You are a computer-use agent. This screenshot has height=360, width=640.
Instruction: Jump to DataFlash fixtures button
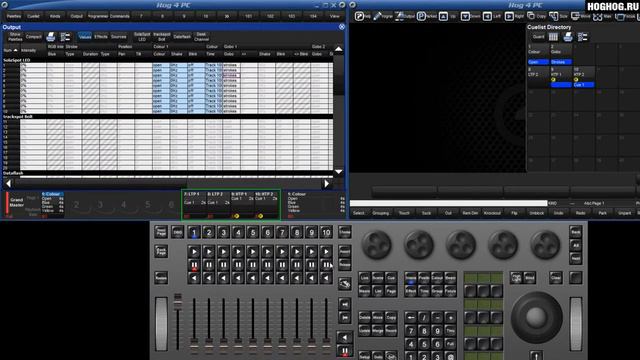[182, 37]
